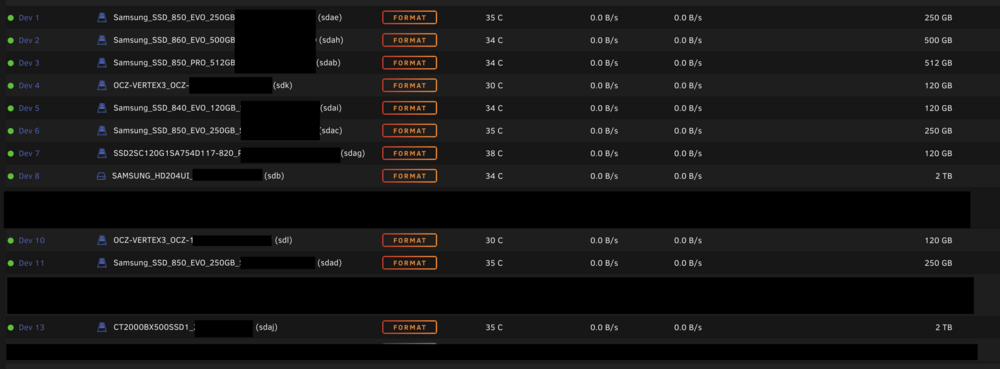Click the drive icon beside CT2000BX500SSD1
The image size is (1000, 369).
pyautogui.click(x=101, y=328)
